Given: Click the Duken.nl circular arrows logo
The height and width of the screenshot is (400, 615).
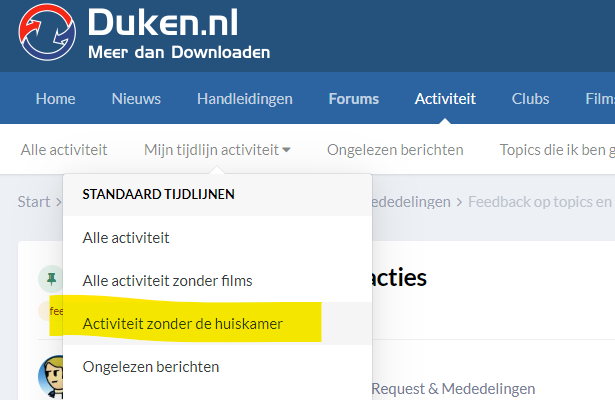Looking at the screenshot, I should (x=47, y=33).
